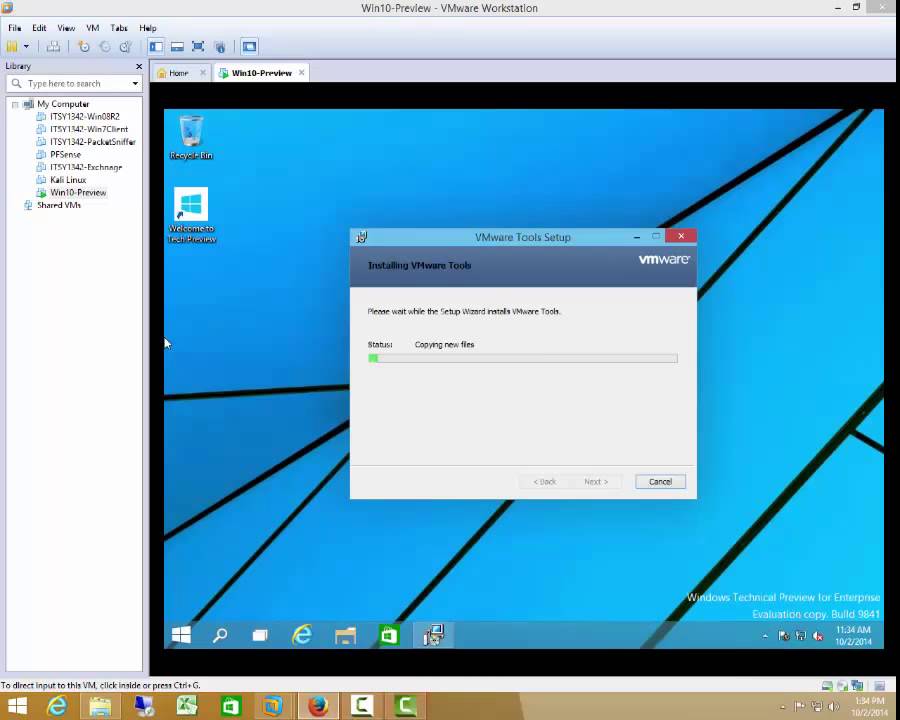Select Kali Linux in the library
The image size is (900, 720).
tap(68, 180)
